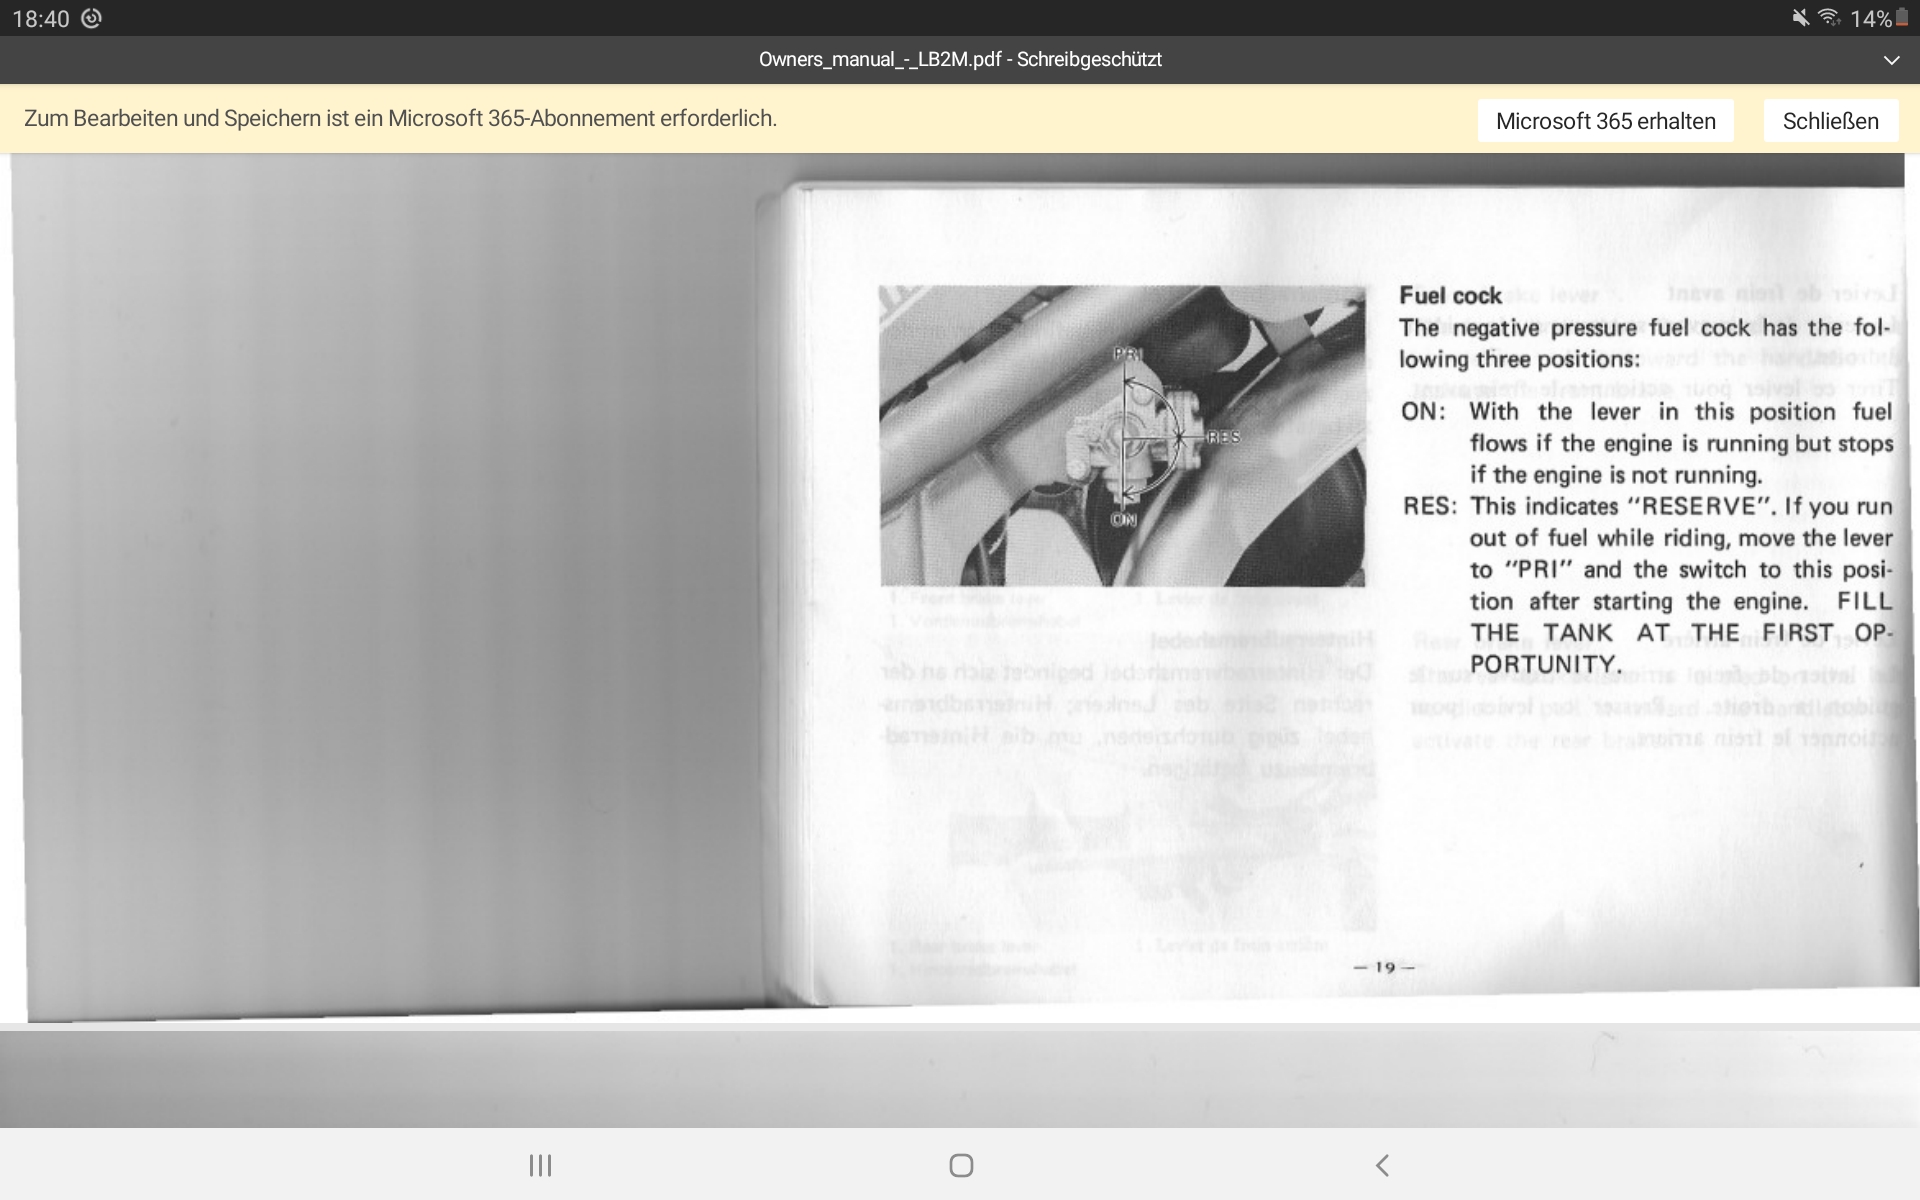Click the Microsoft 365 erhalten button

click(1606, 121)
